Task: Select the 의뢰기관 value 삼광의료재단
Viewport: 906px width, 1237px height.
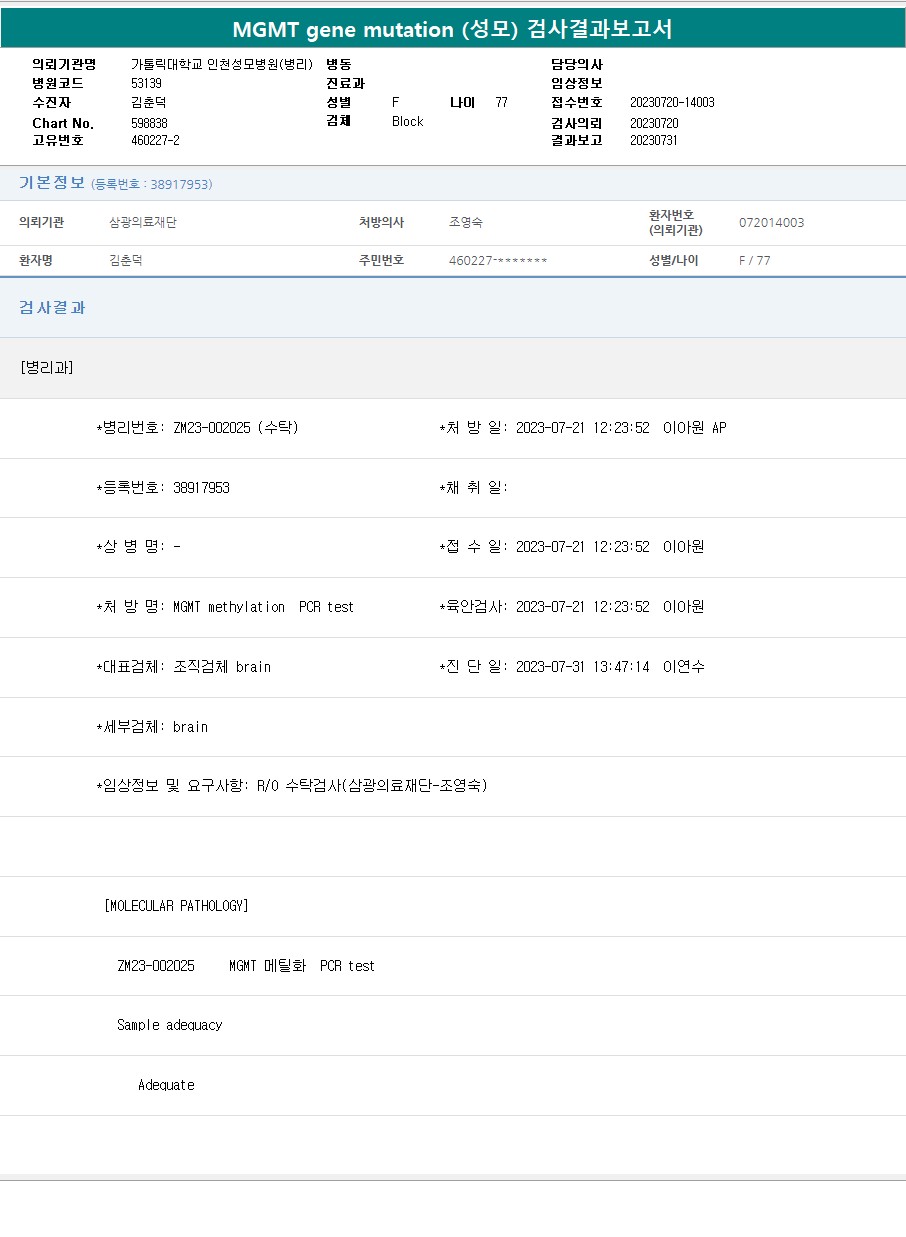Action: (x=142, y=222)
